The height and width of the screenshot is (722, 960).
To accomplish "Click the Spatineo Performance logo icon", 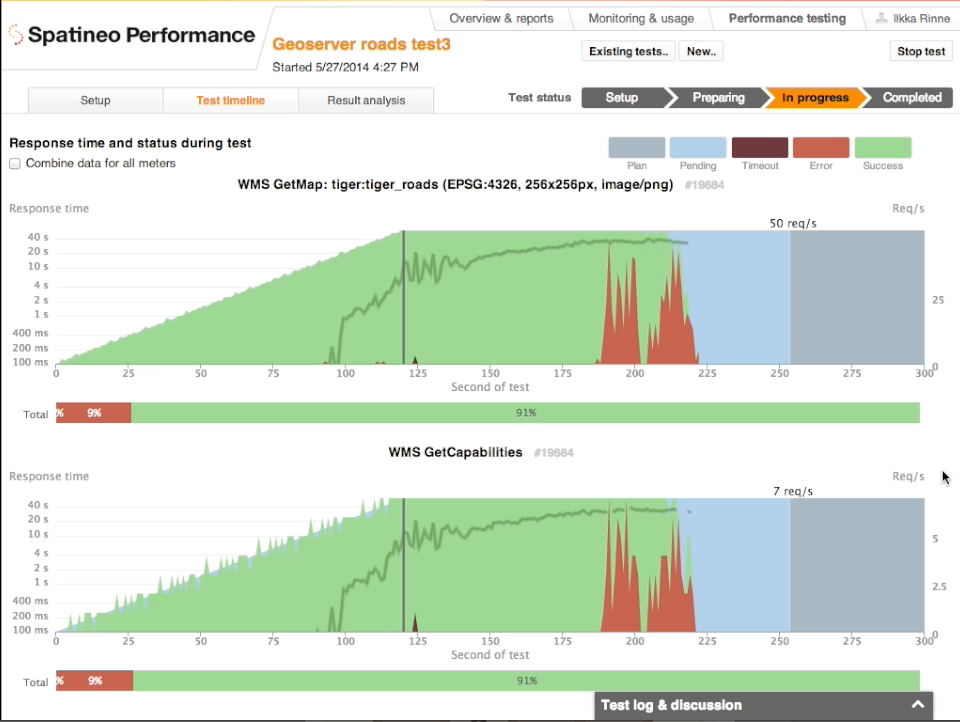I will pyautogui.click(x=15, y=35).
